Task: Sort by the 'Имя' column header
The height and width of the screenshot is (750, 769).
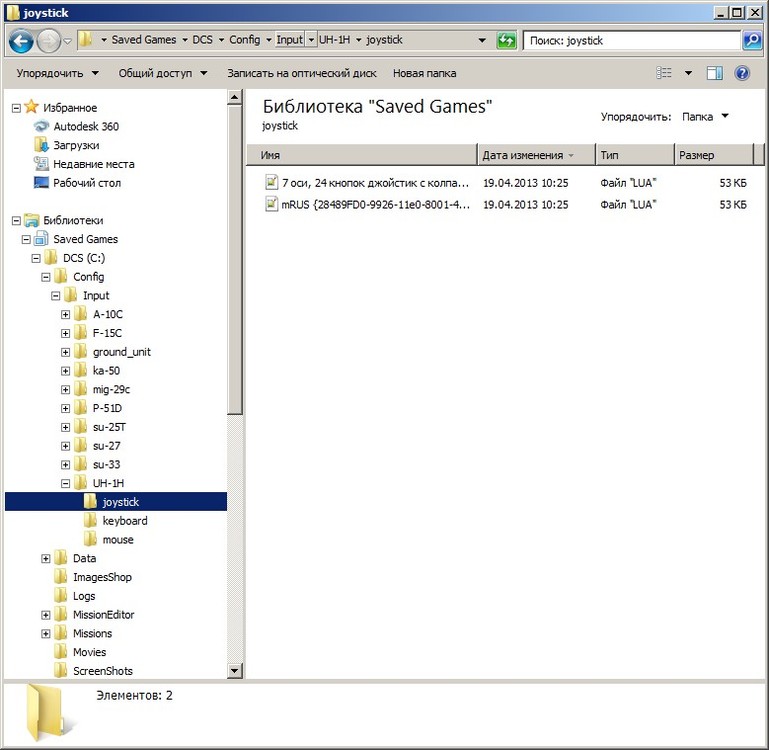Action: coord(362,155)
